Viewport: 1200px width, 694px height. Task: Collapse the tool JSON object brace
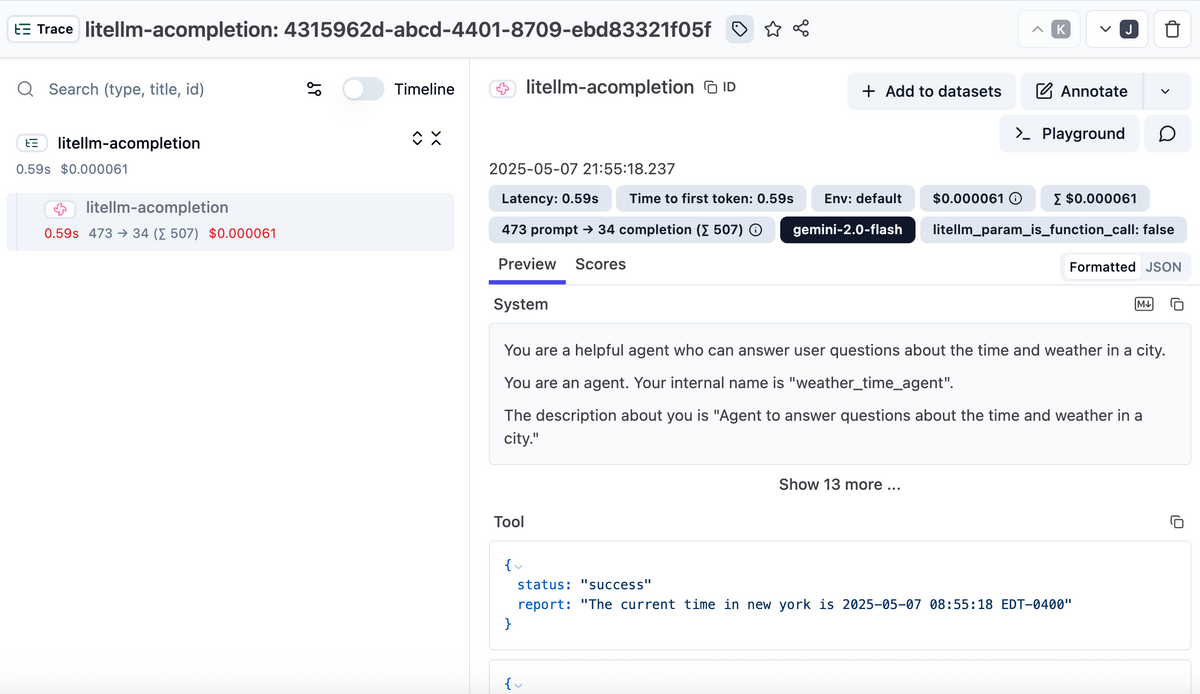click(x=518, y=567)
